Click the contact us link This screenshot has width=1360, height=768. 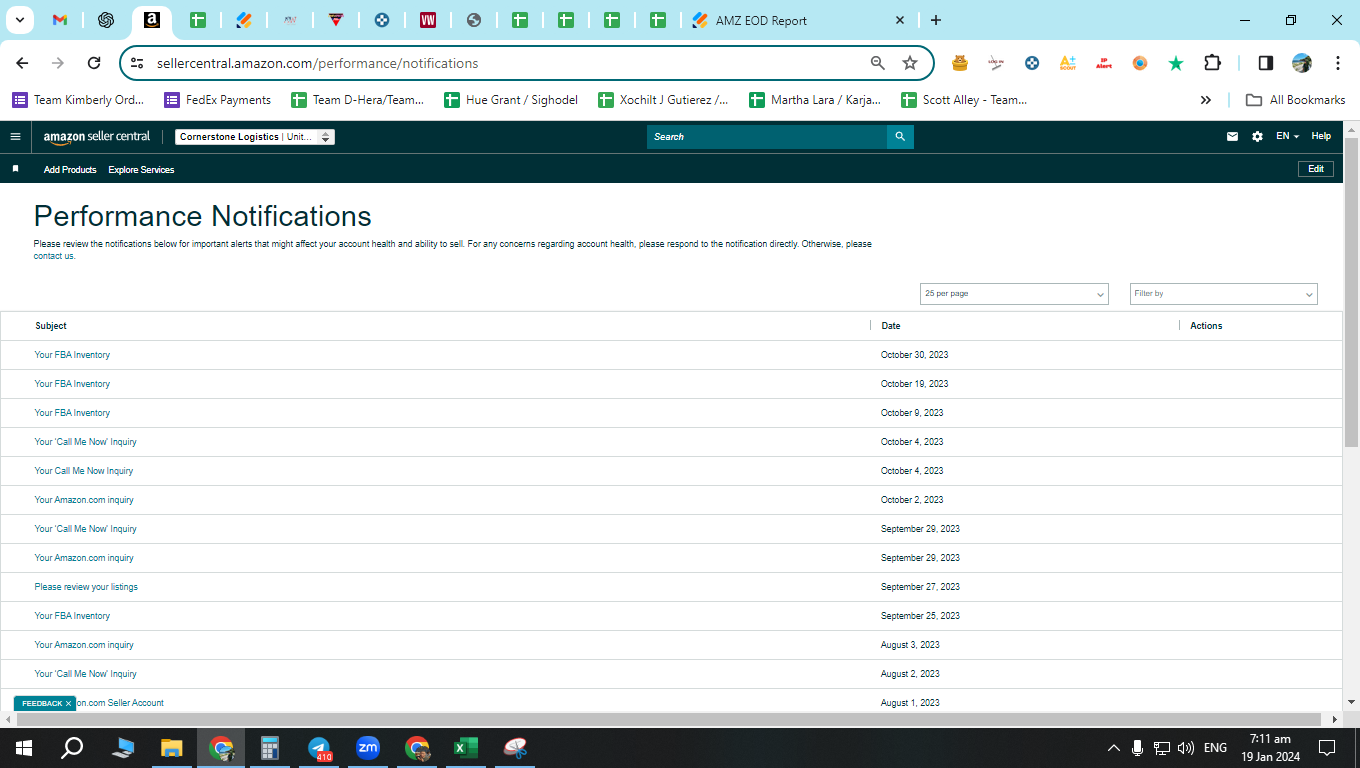(x=54, y=256)
